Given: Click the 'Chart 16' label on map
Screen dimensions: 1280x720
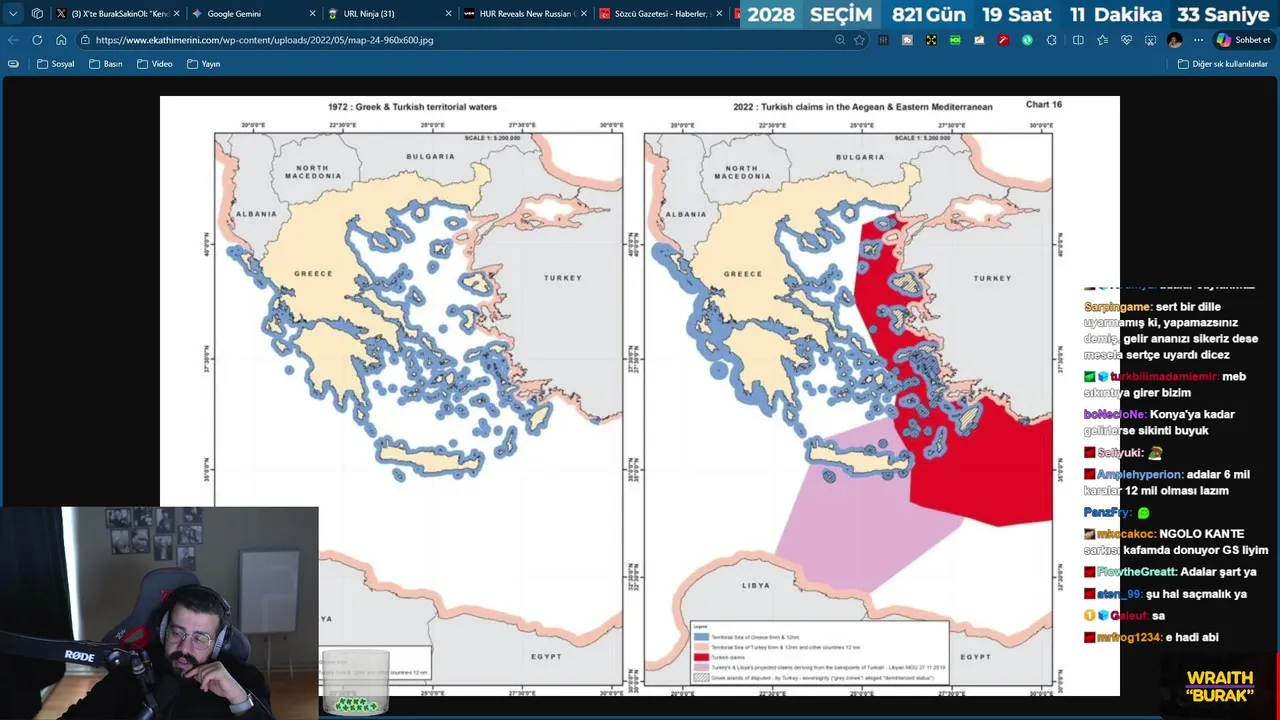Looking at the screenshot, I should (1043, 104).
